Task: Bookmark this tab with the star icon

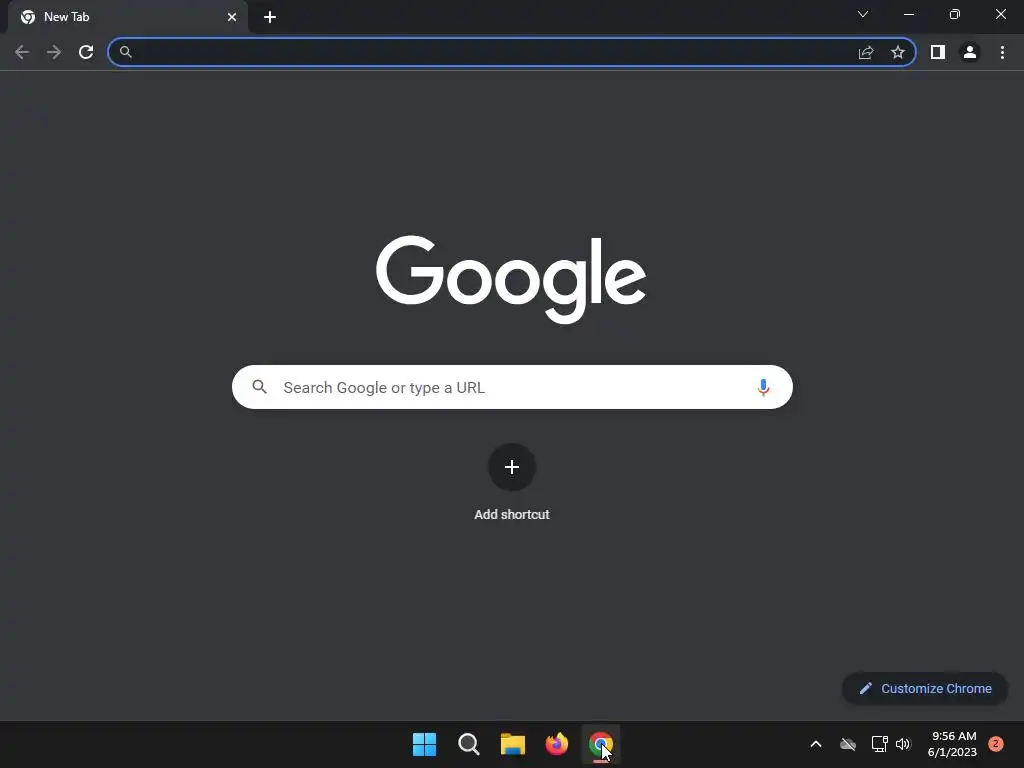Action: pos(898,52)
